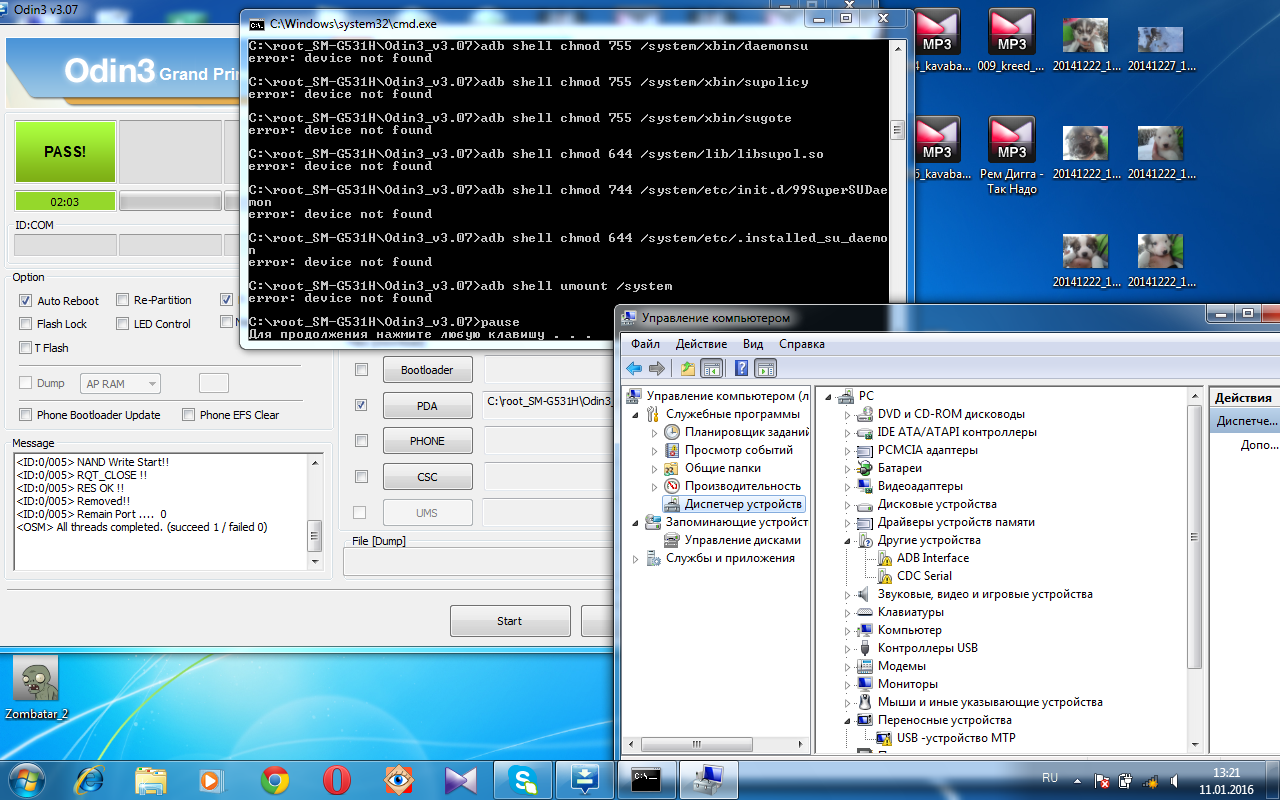
Task: Open Internet Explorer from the taskbar
Action: coord(89,780)
